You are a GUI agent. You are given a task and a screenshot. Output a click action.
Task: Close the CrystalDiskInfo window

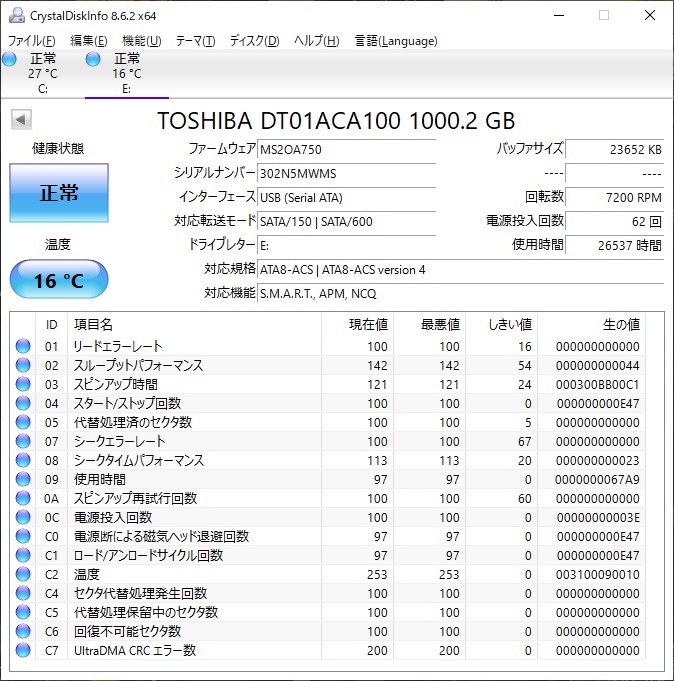[650, 16]
